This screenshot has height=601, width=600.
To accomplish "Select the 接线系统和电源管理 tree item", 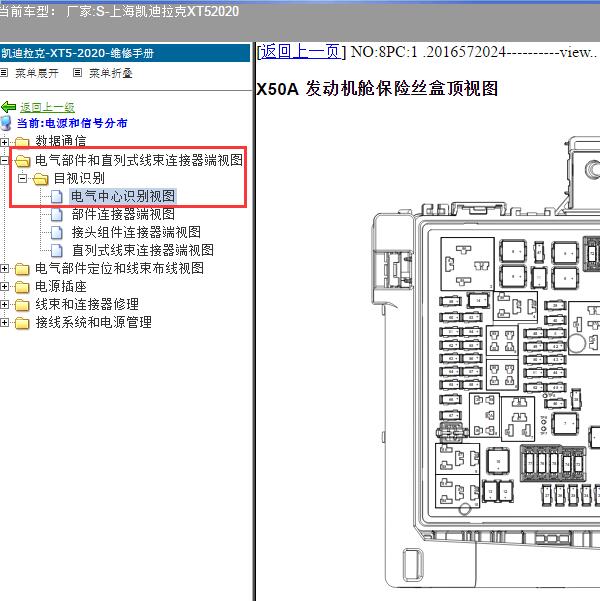I will [x=93, y=322].
